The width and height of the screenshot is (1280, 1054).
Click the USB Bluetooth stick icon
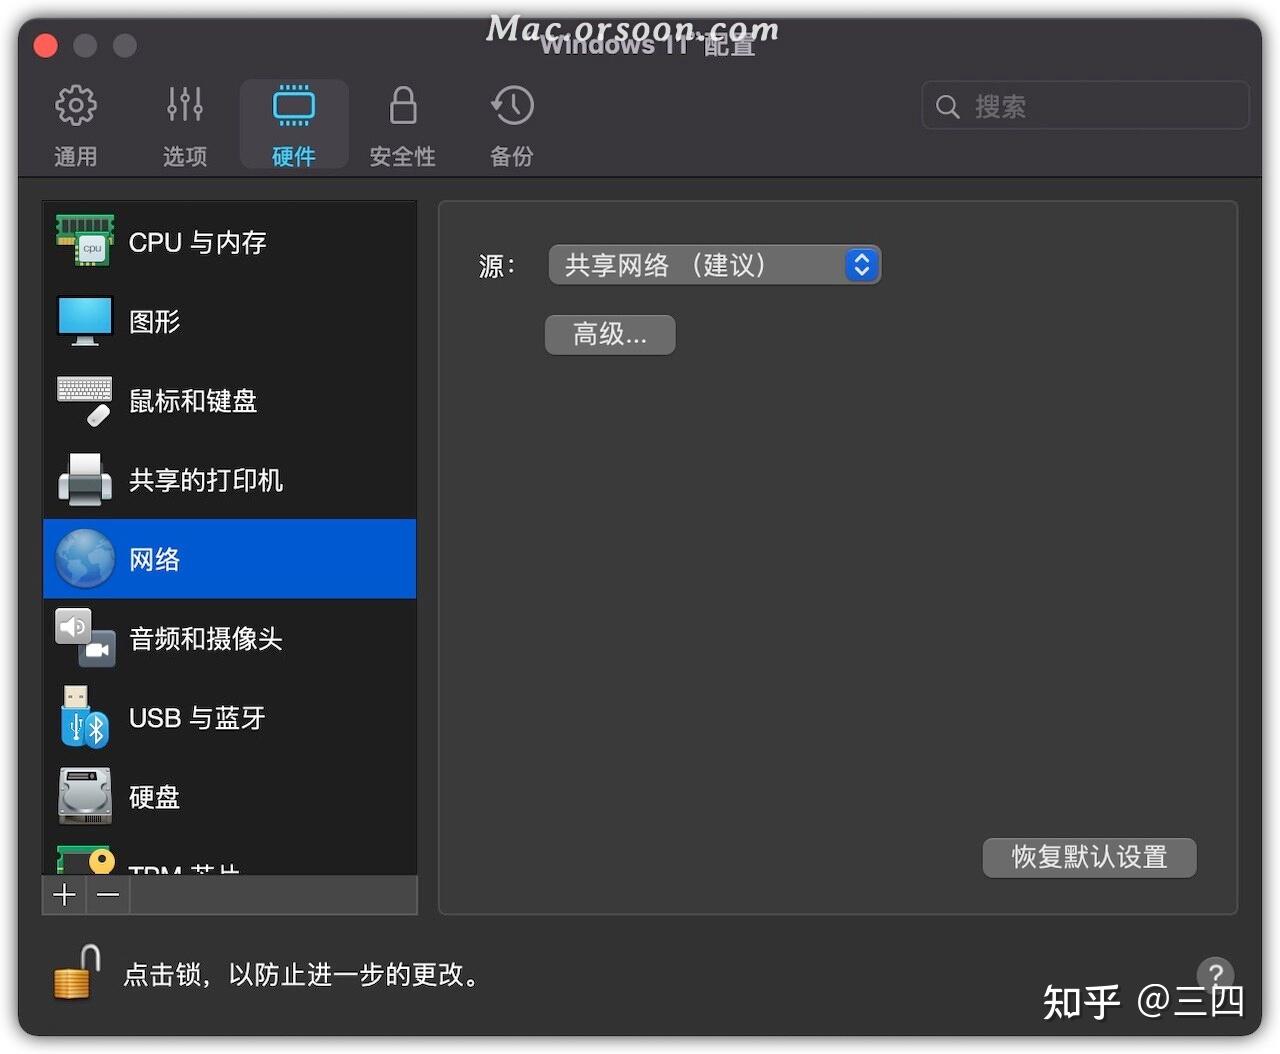pos(84,717)
